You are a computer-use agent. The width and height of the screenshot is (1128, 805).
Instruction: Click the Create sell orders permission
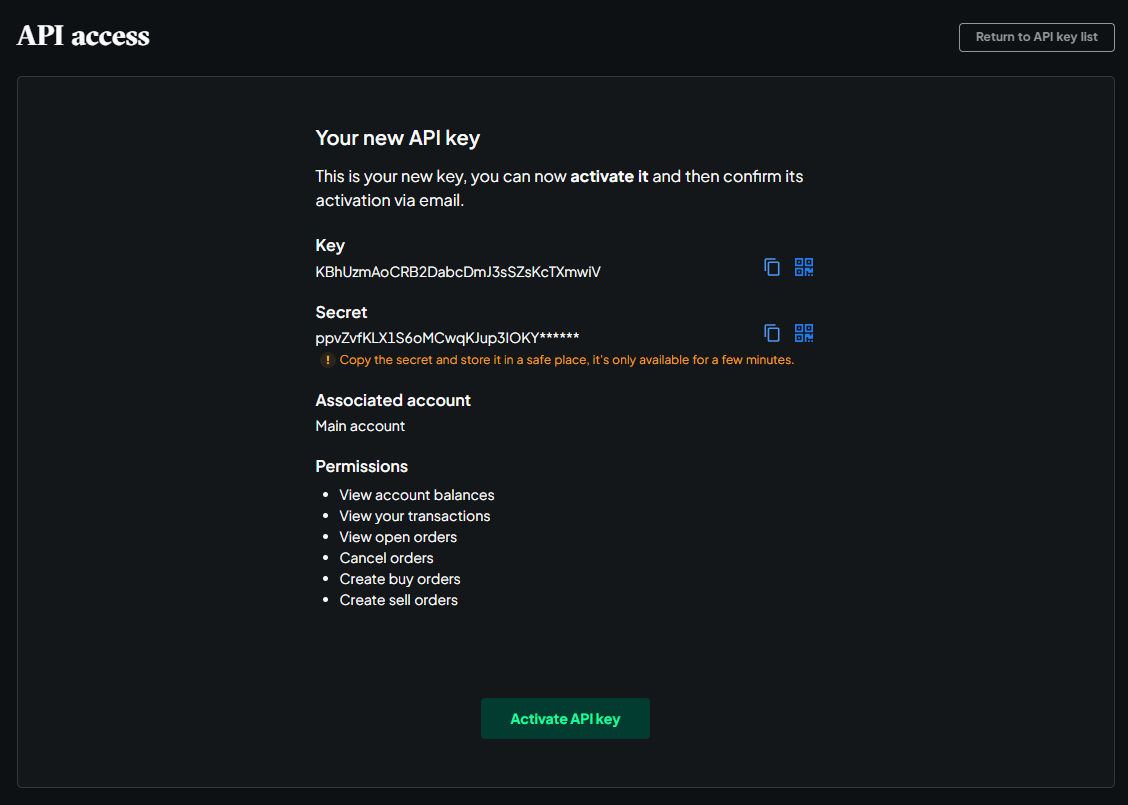point(398,600)
